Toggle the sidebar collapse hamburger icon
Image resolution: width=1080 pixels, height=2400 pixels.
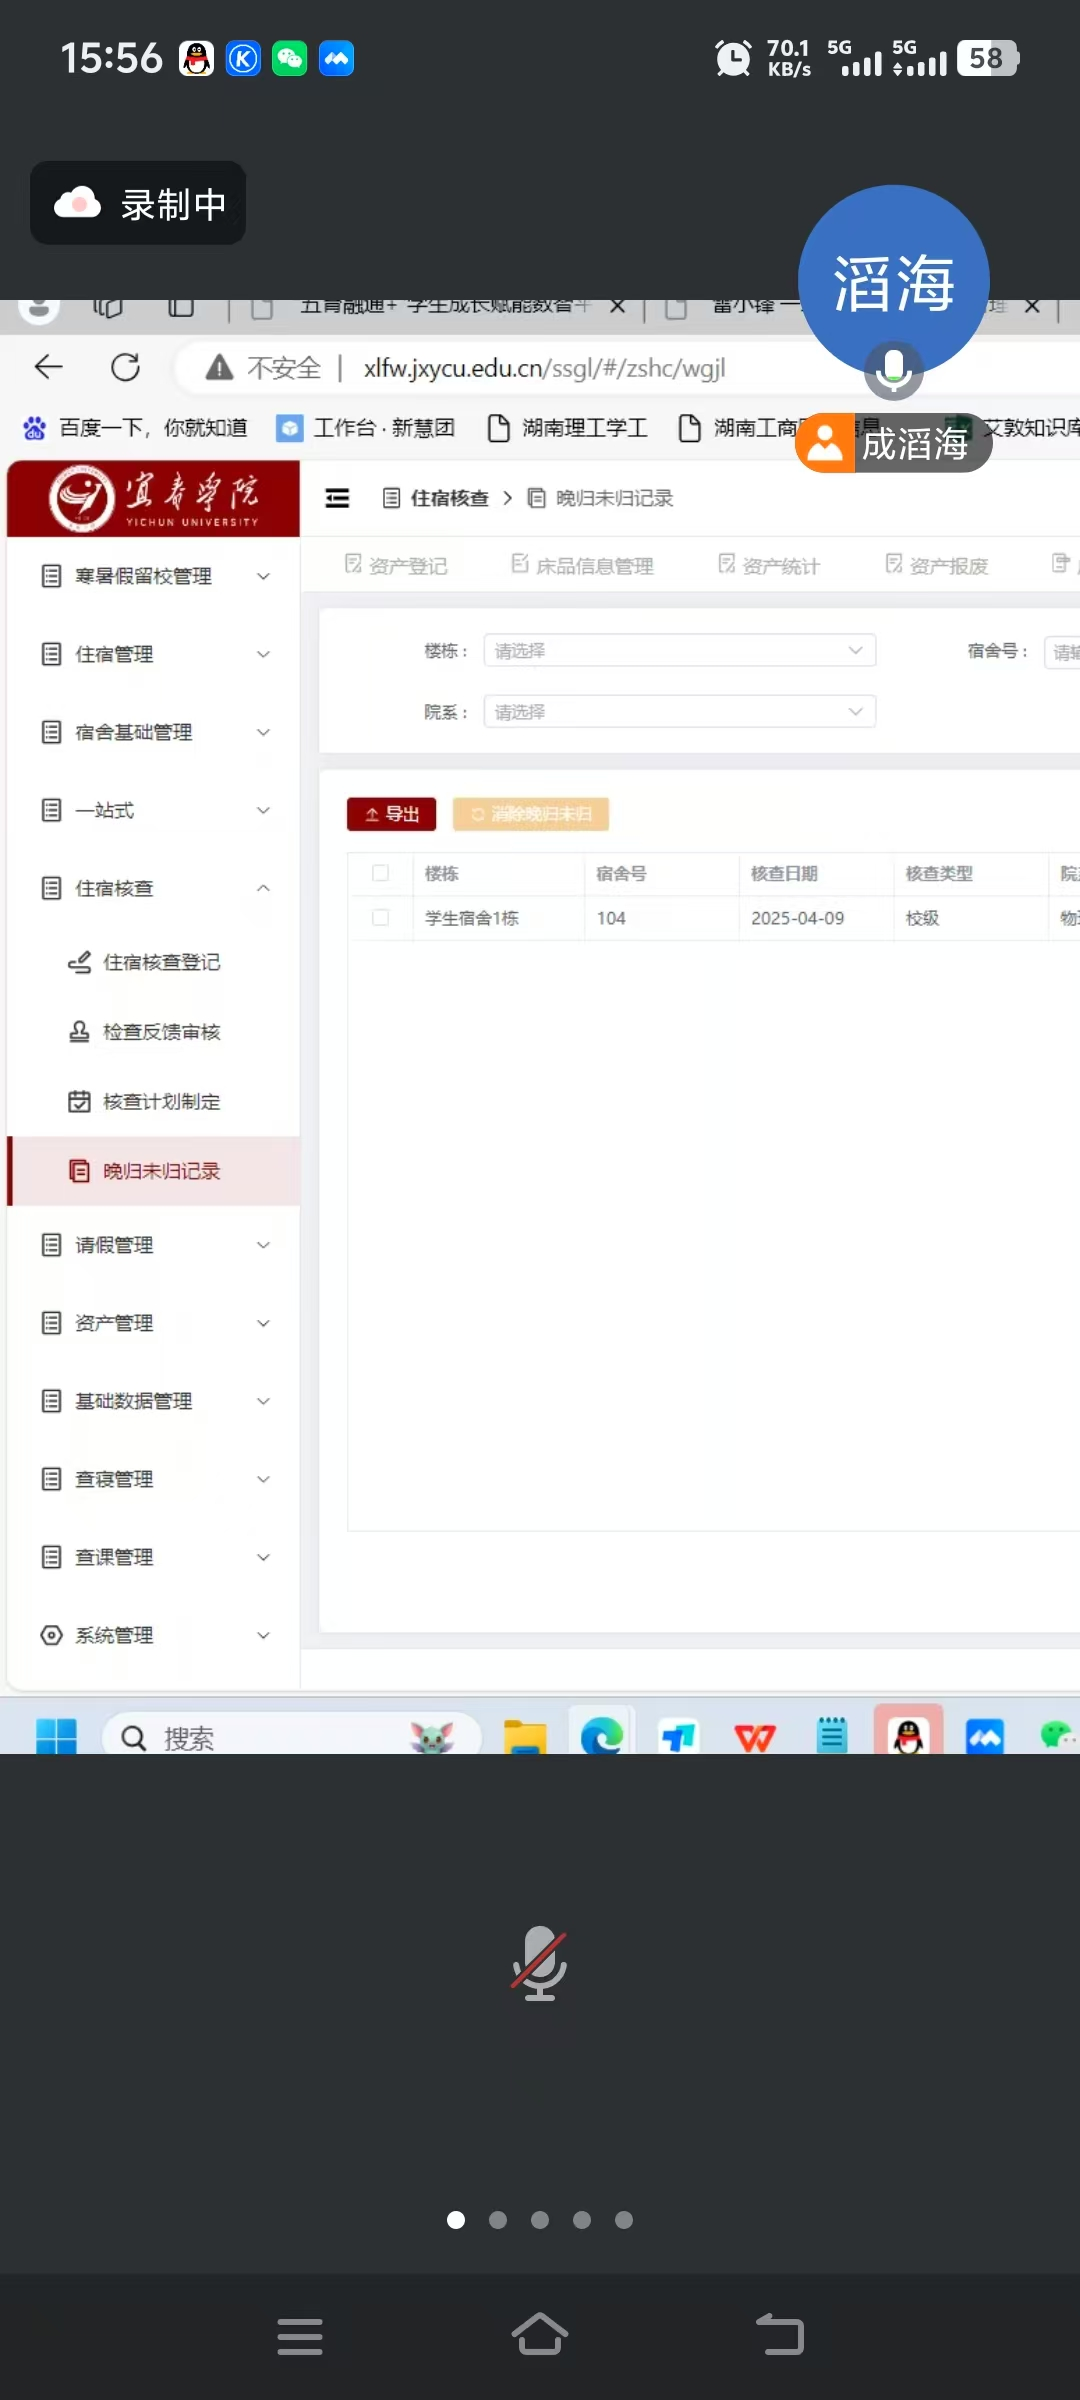point(338,498)
